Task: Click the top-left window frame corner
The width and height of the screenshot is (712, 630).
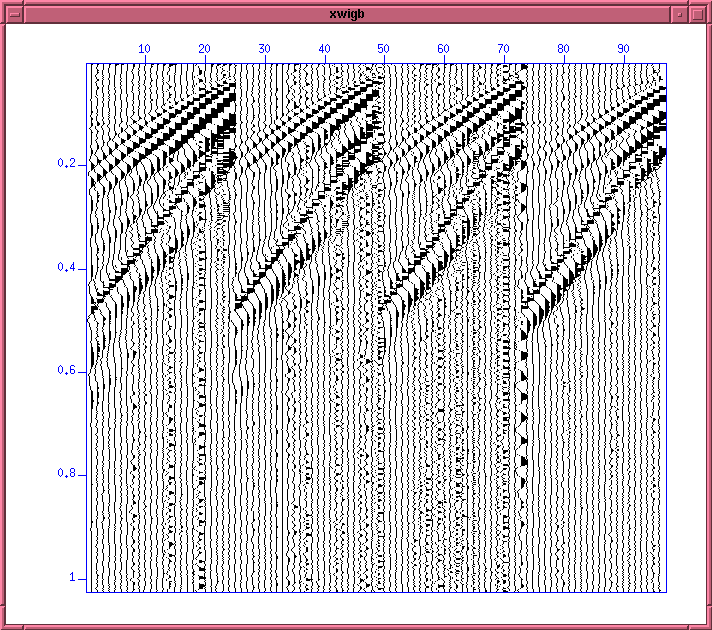Action: (4, 4)
